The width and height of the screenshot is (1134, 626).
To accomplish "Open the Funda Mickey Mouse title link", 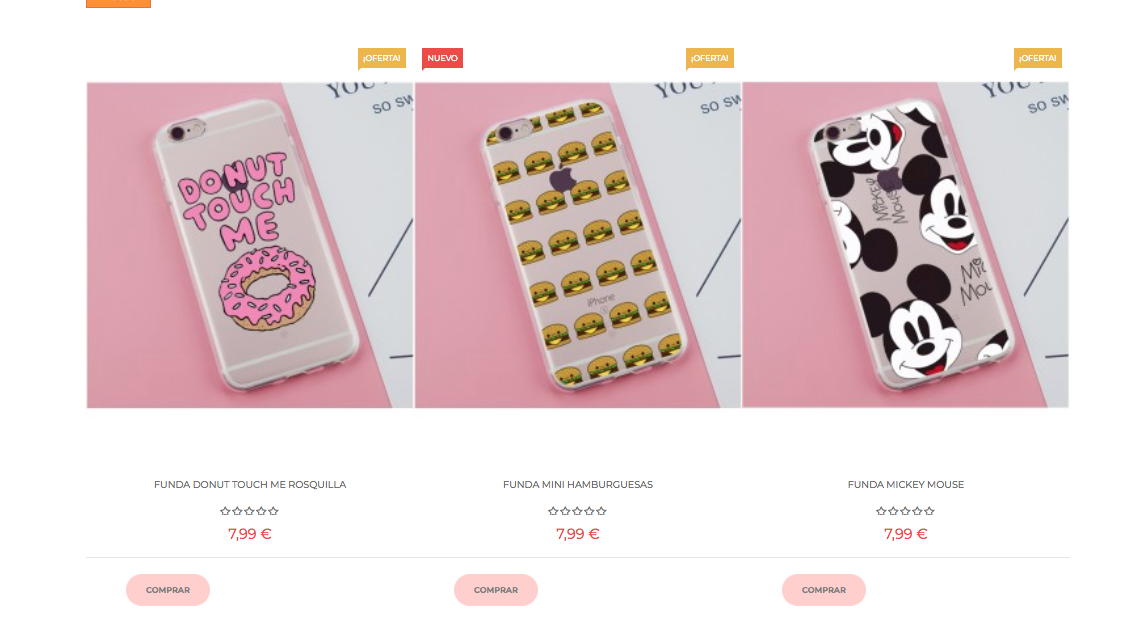I will 905,484.
